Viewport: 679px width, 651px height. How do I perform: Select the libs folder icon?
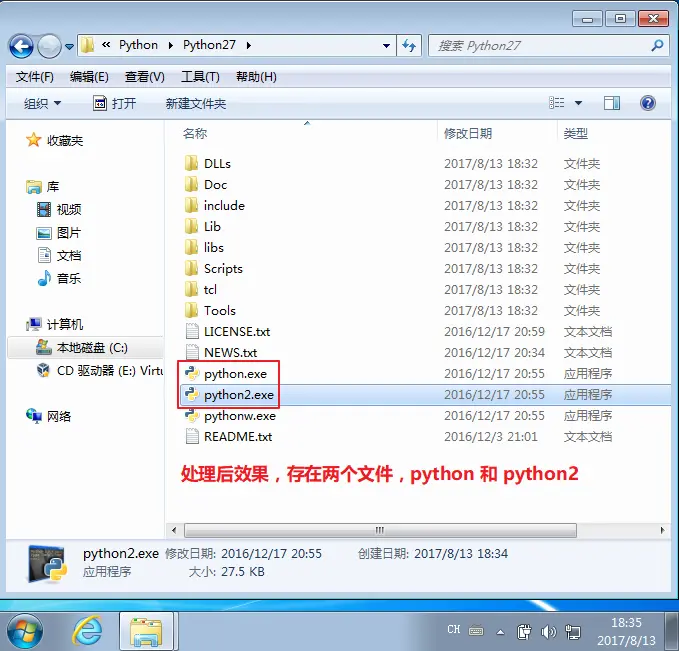(x=191, y=247)
